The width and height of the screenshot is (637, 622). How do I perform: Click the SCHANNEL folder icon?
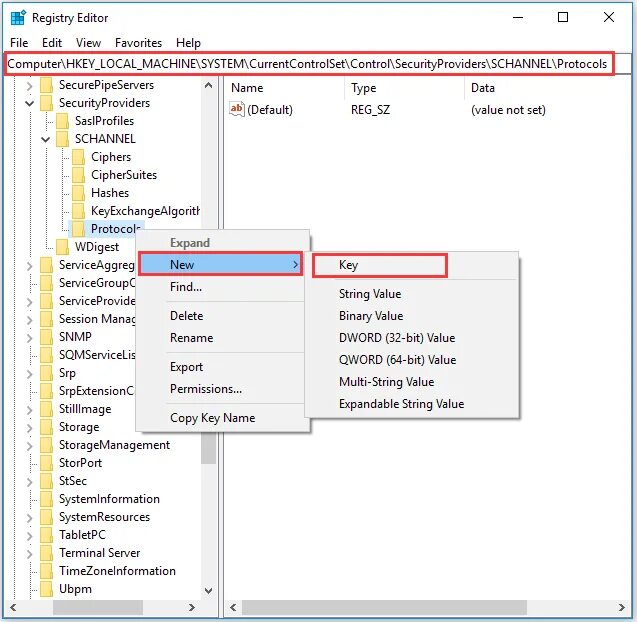point(62,139)
